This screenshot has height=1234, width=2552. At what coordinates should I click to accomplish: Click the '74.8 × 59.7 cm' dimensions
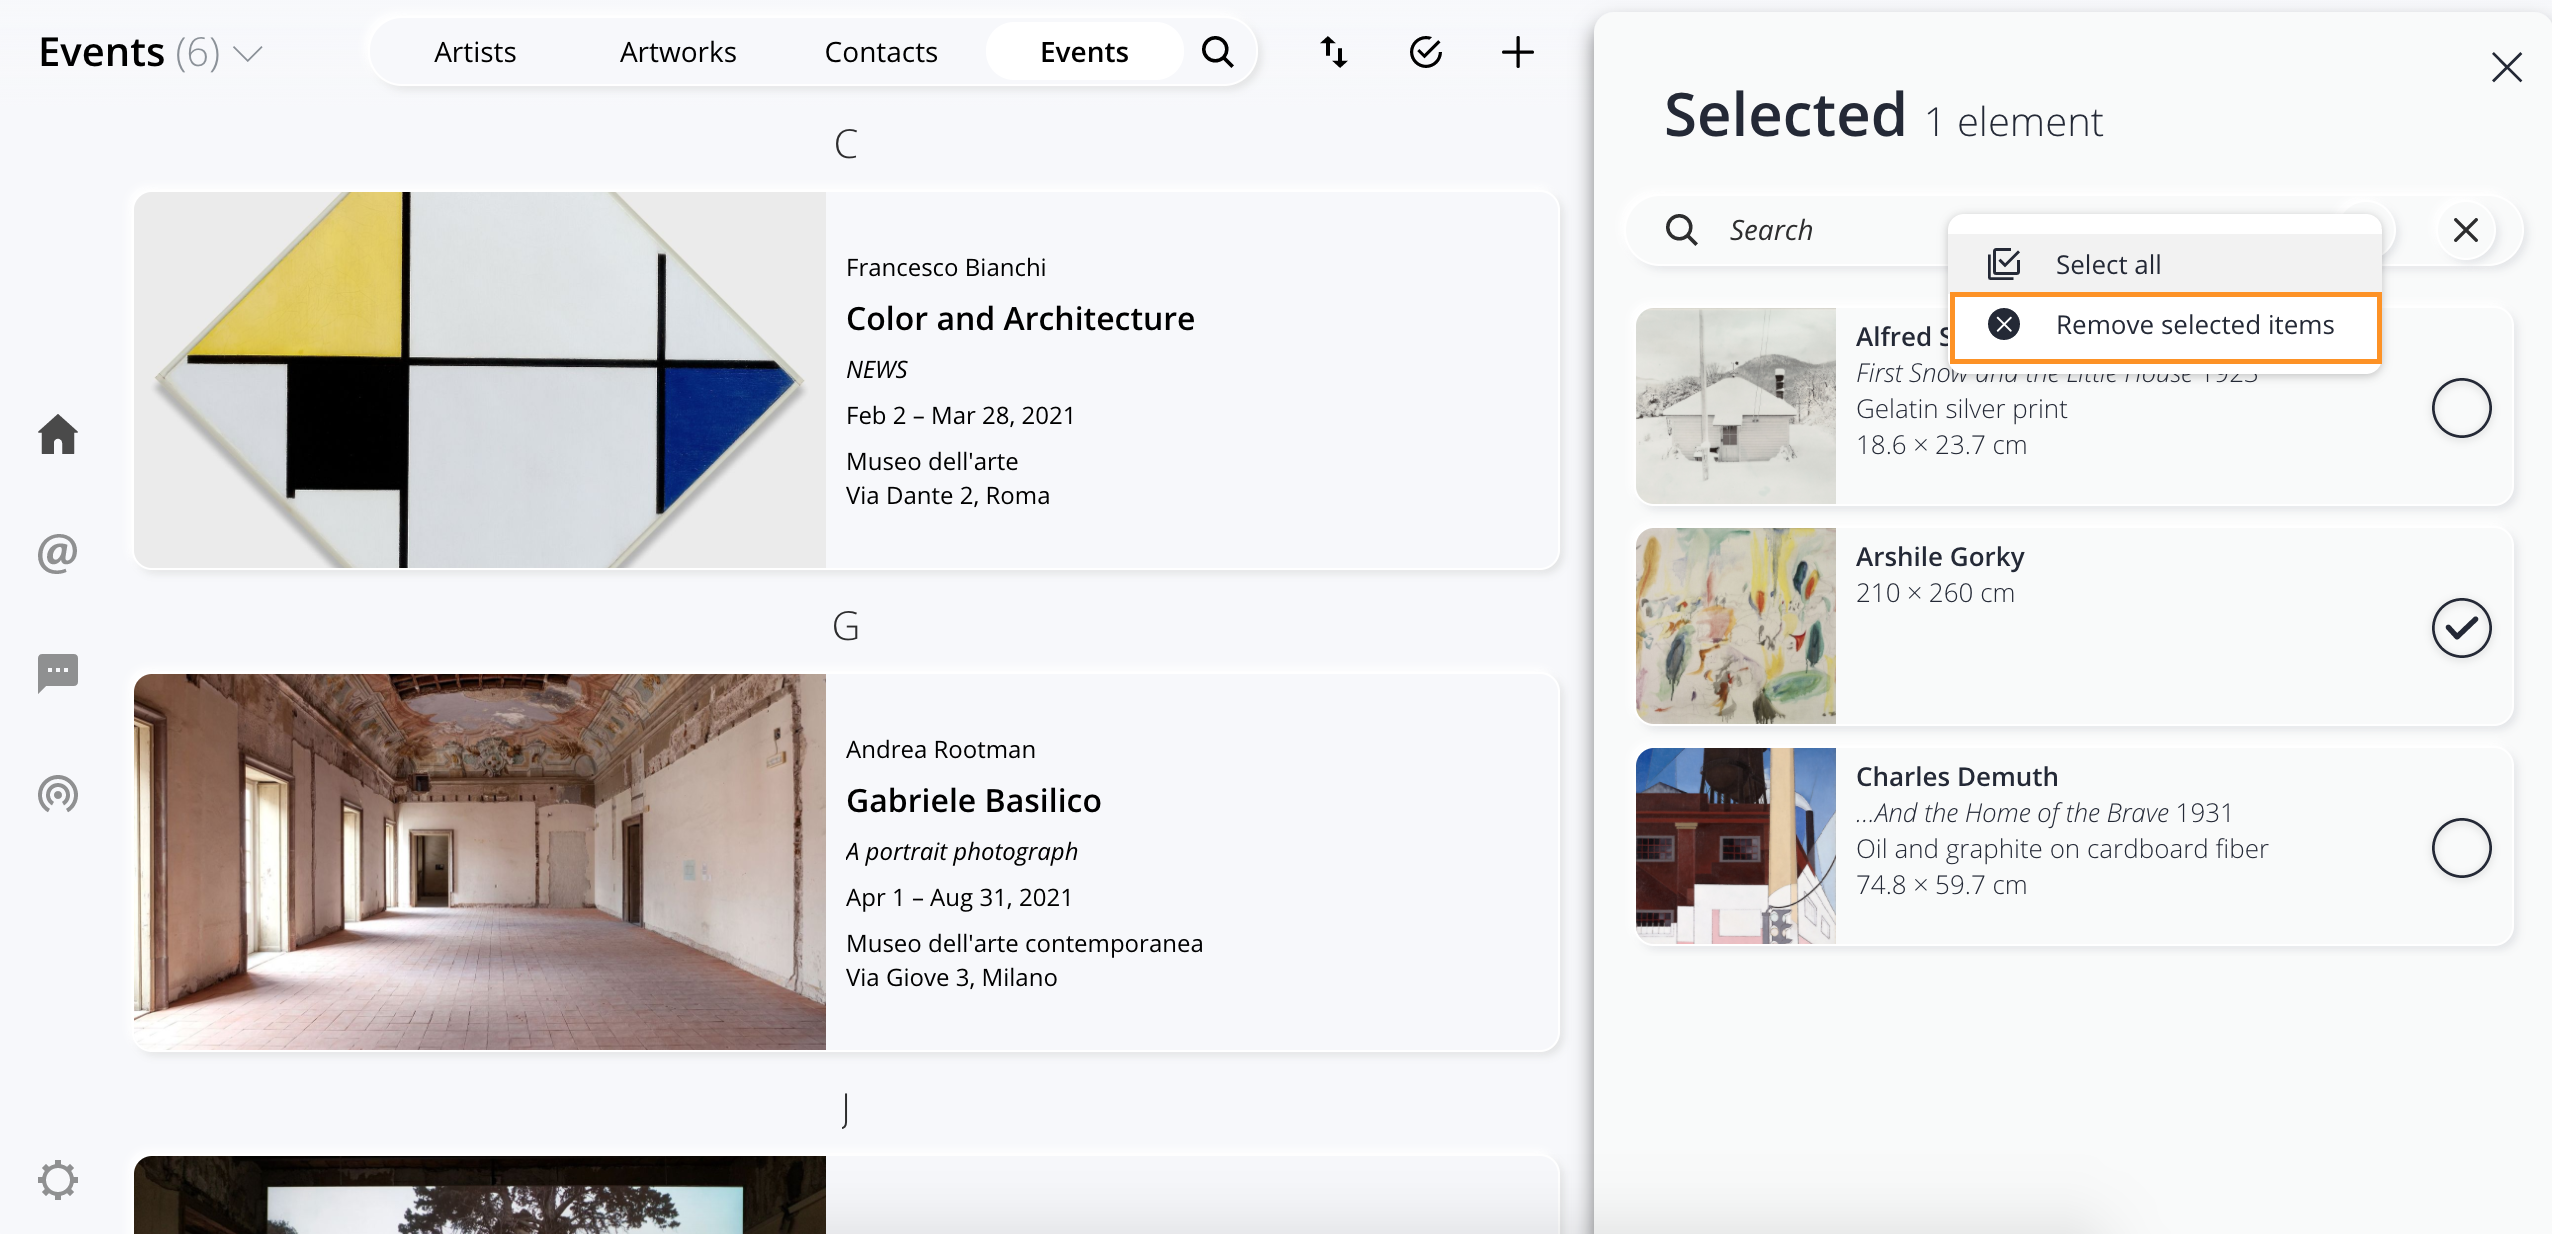1941,884
